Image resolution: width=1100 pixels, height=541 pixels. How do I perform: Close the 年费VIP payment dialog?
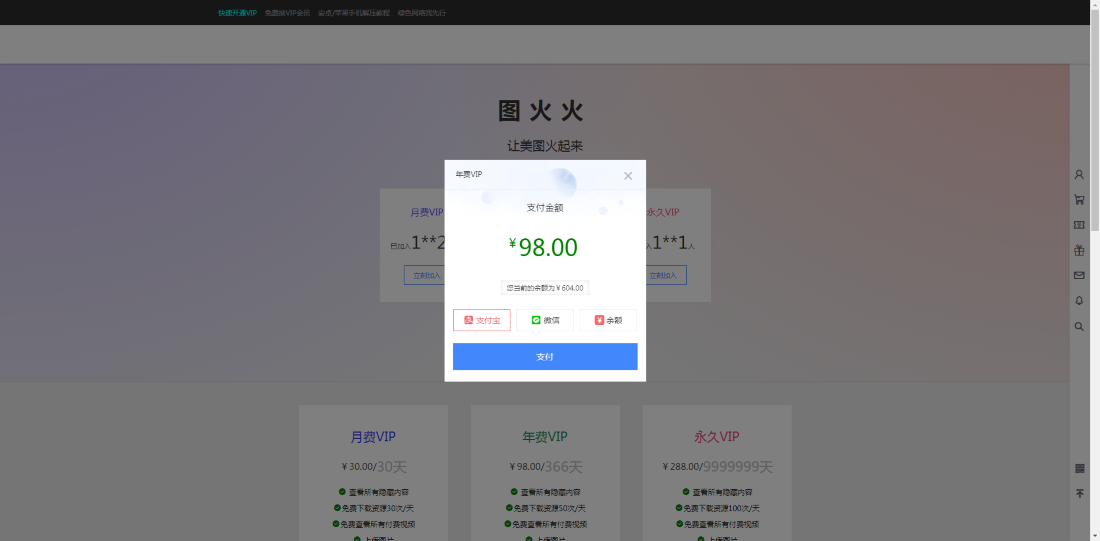pyautogui.click(x=628, y=176)
